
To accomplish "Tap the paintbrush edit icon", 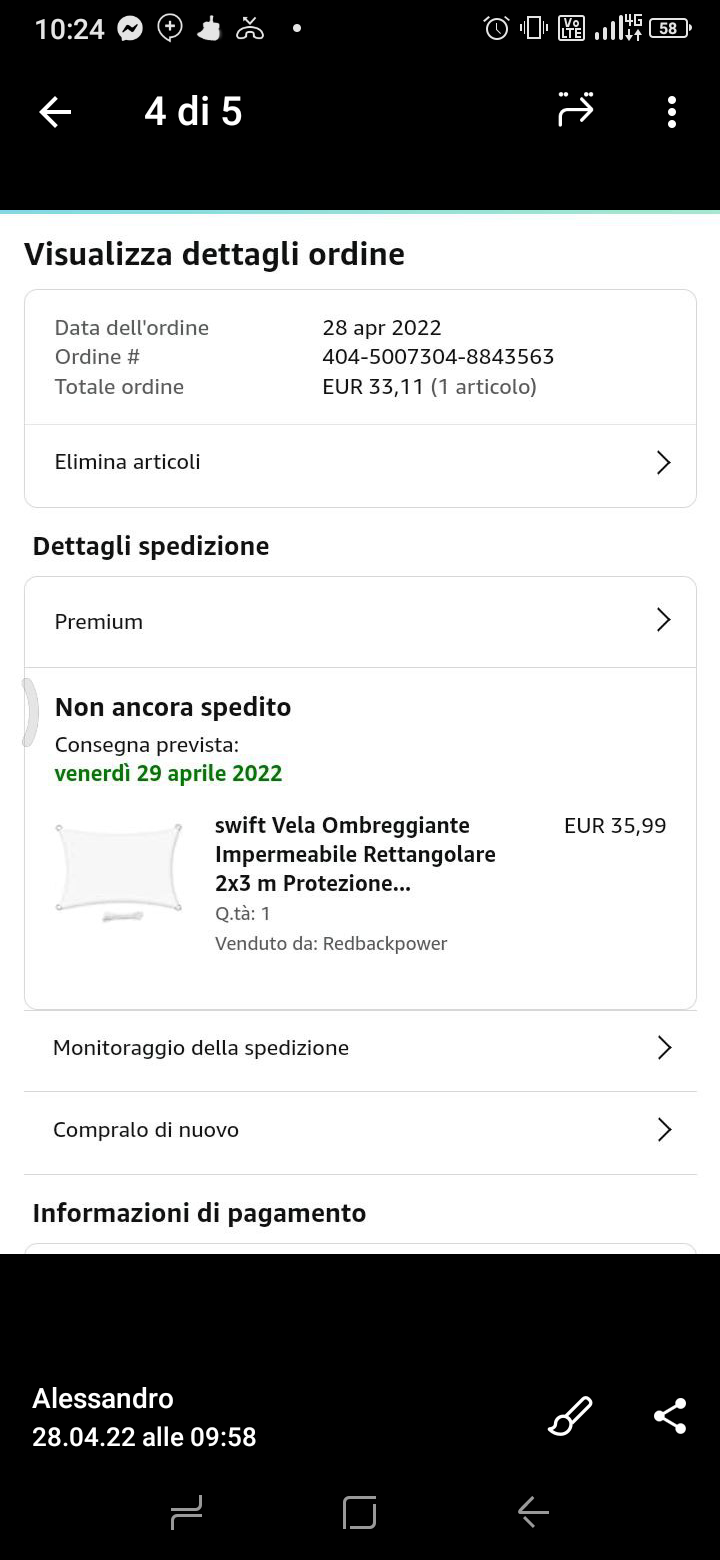I will click(x=571, y=1416).
